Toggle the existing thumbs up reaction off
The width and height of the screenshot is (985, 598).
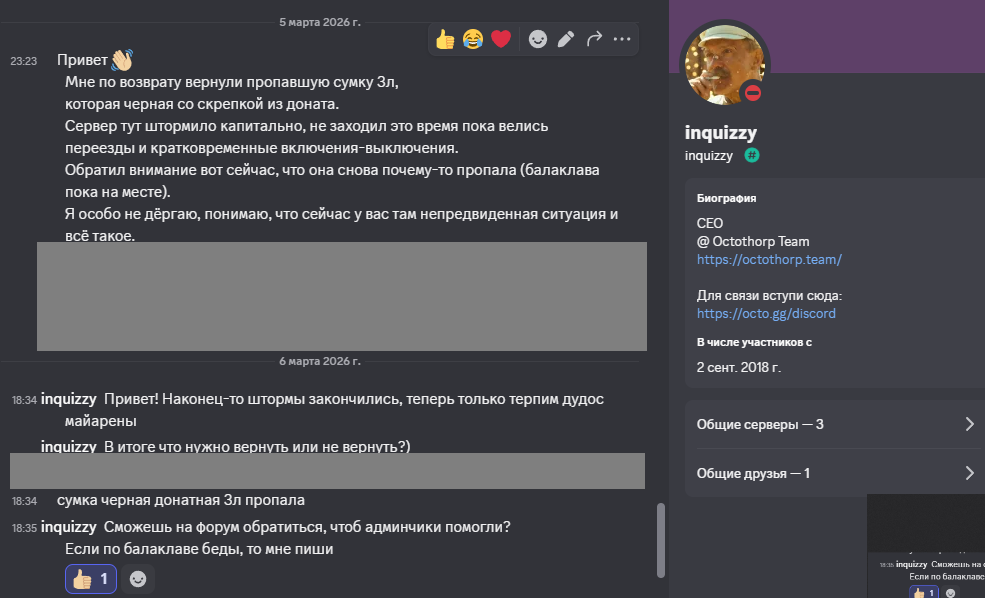(90, 579)
